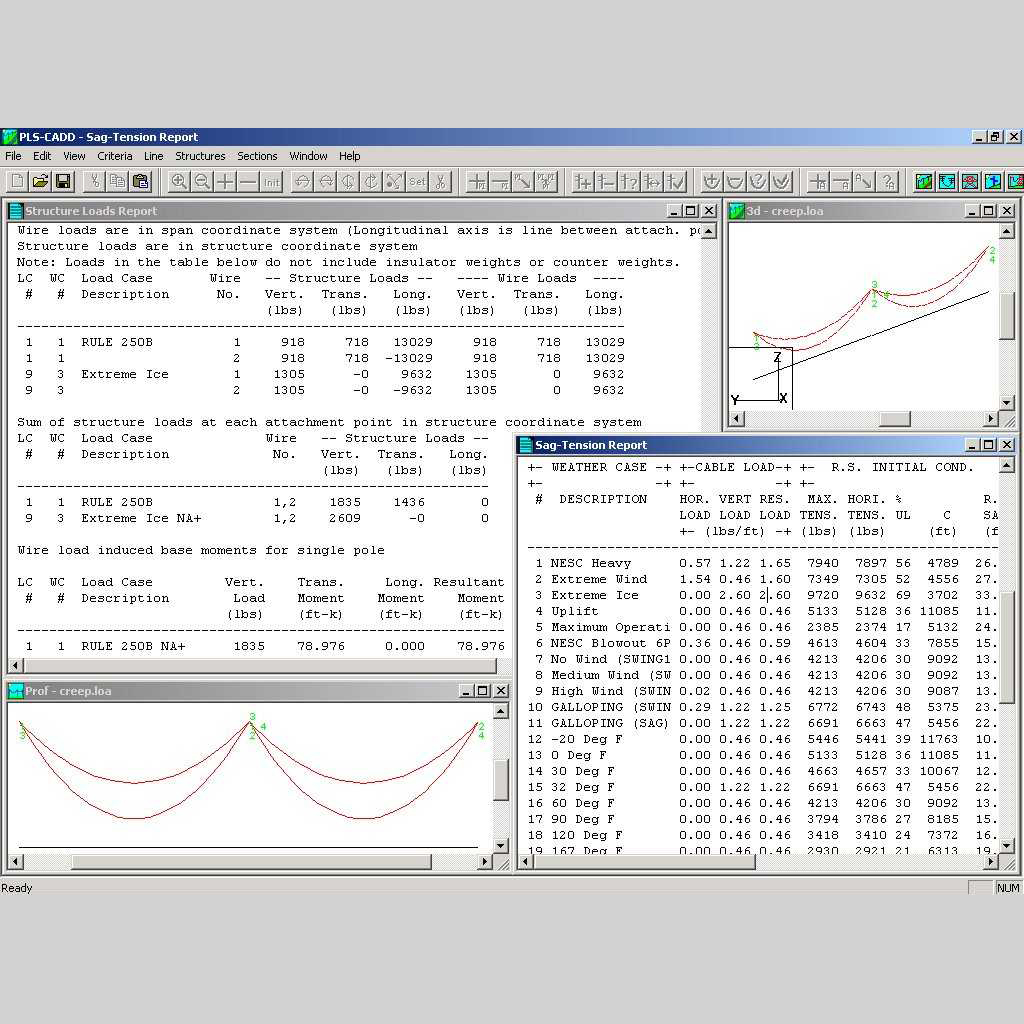Click the add section bowl-plus icon
This screenshot has height=1024, width=1024.
pyautogui.click(x=711, y=181)
